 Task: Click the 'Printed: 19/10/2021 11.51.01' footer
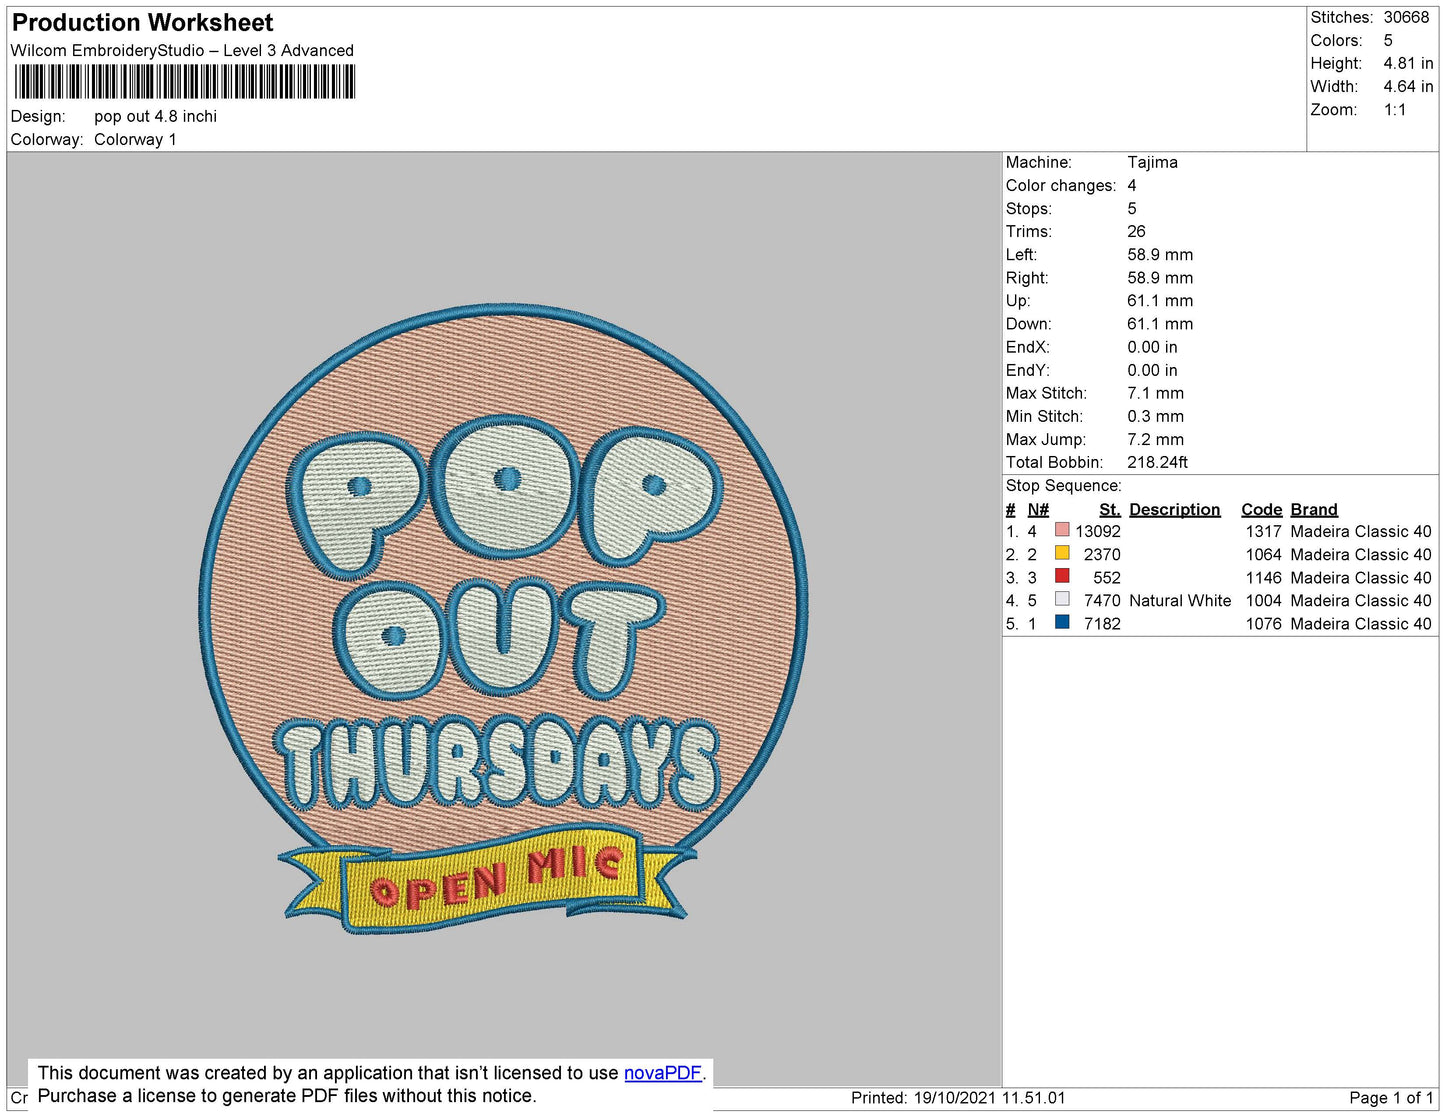958,1097
